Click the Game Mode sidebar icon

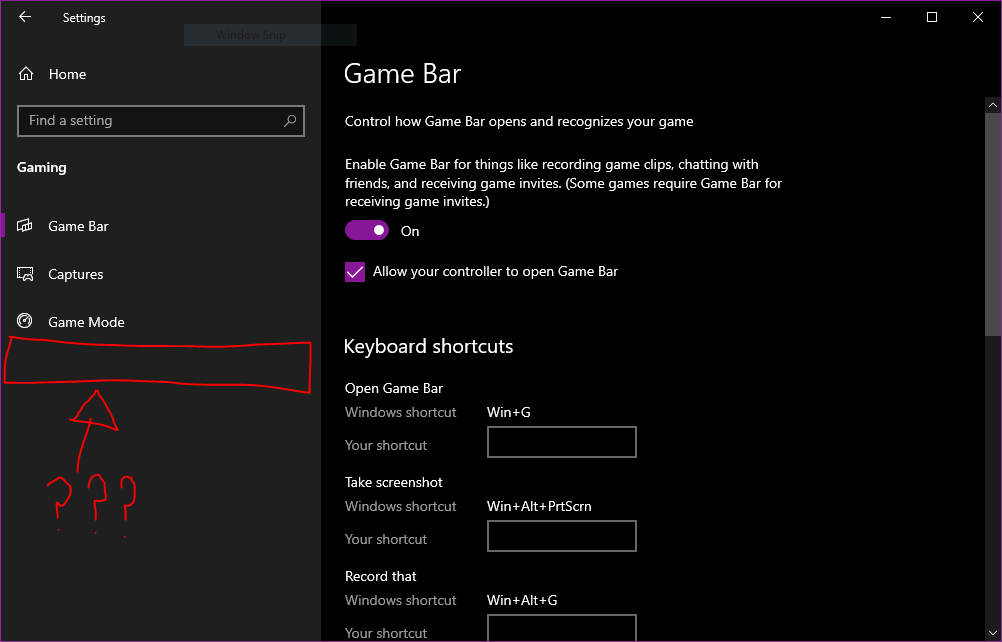pyautogui.click(x=25, y=321)
